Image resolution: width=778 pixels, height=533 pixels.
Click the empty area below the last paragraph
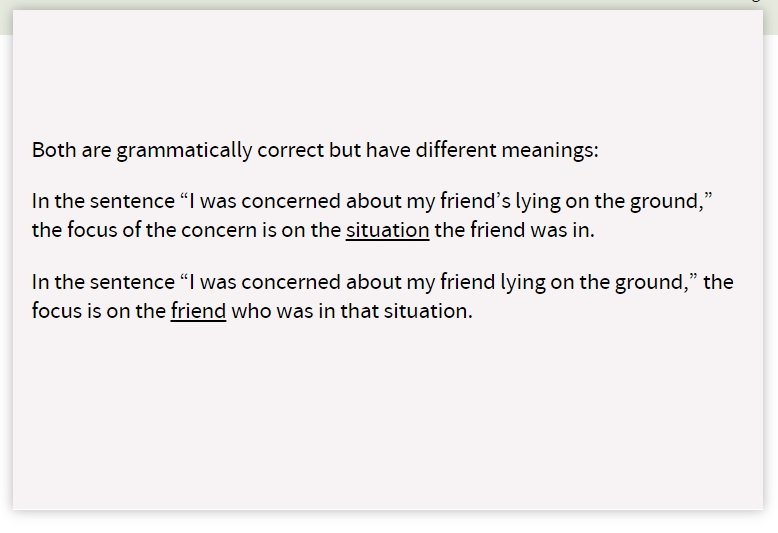[x=388, y=420]
